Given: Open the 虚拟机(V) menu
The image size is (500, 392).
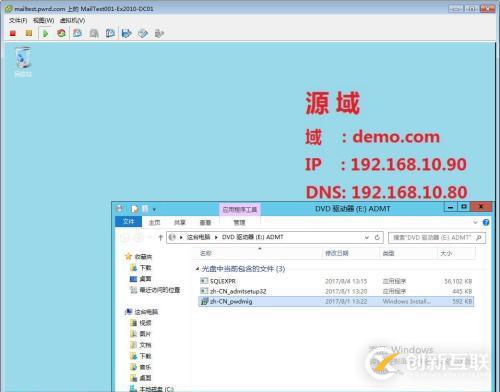Looking at the screenshot, I should [x=72, y=20].
